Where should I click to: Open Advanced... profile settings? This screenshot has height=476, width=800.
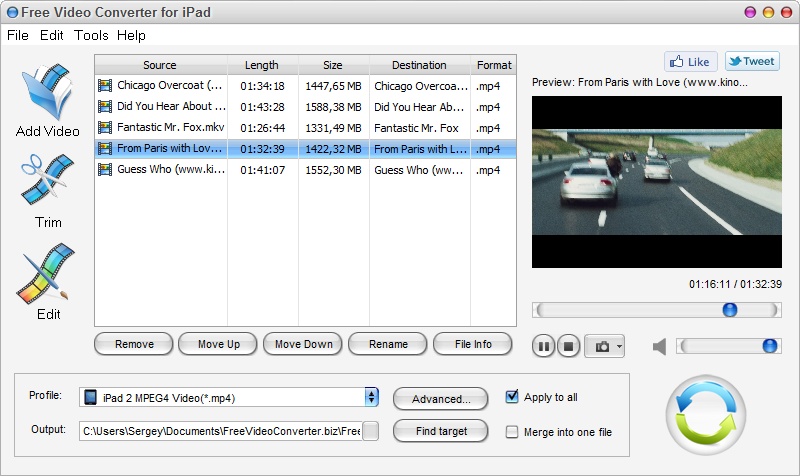tap(441, 398)
